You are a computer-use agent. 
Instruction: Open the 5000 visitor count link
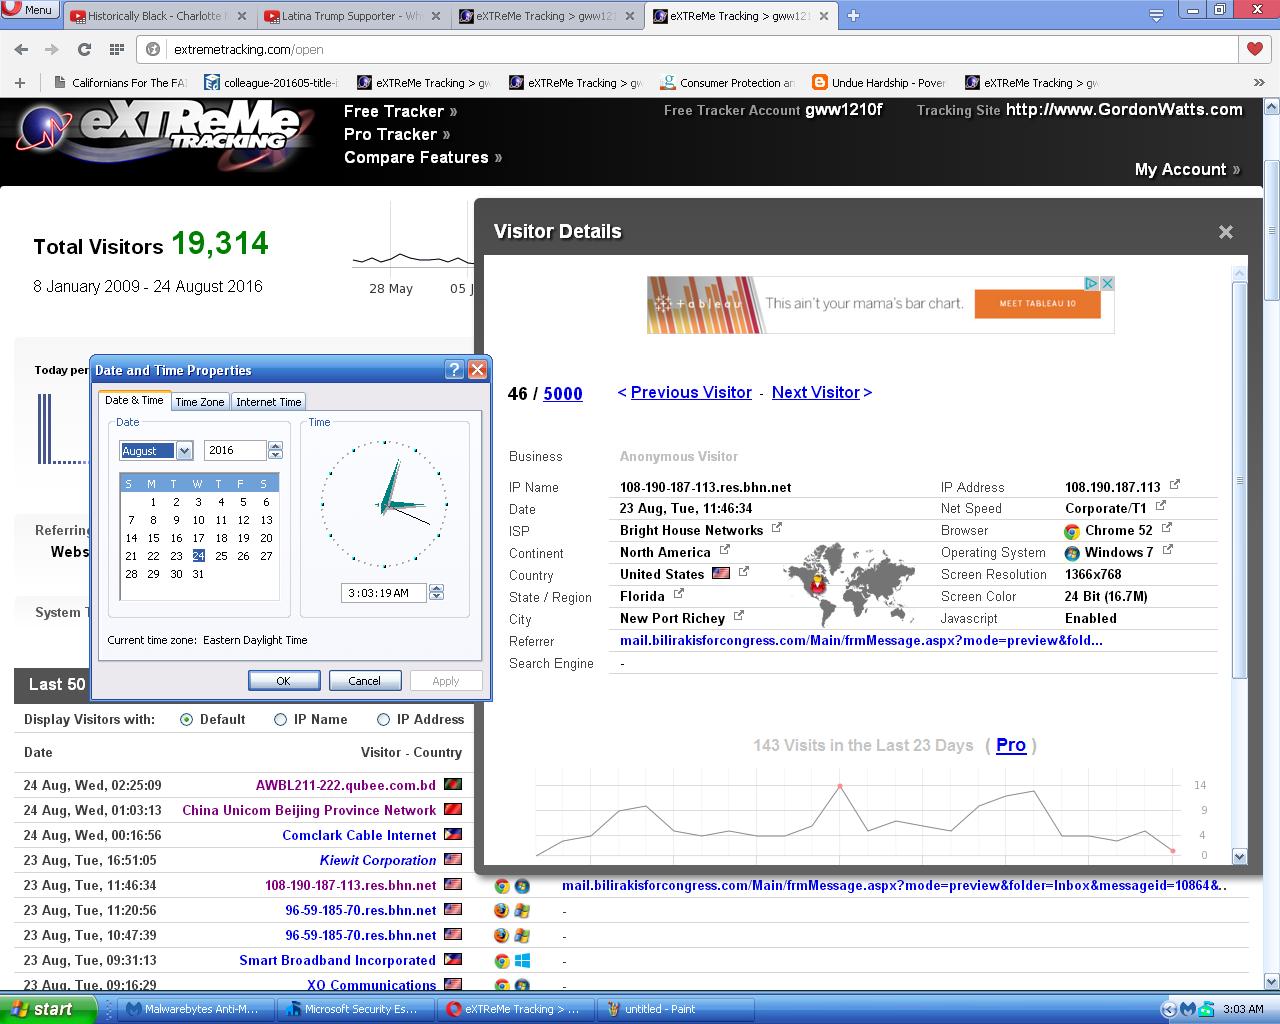click(562, 394)
